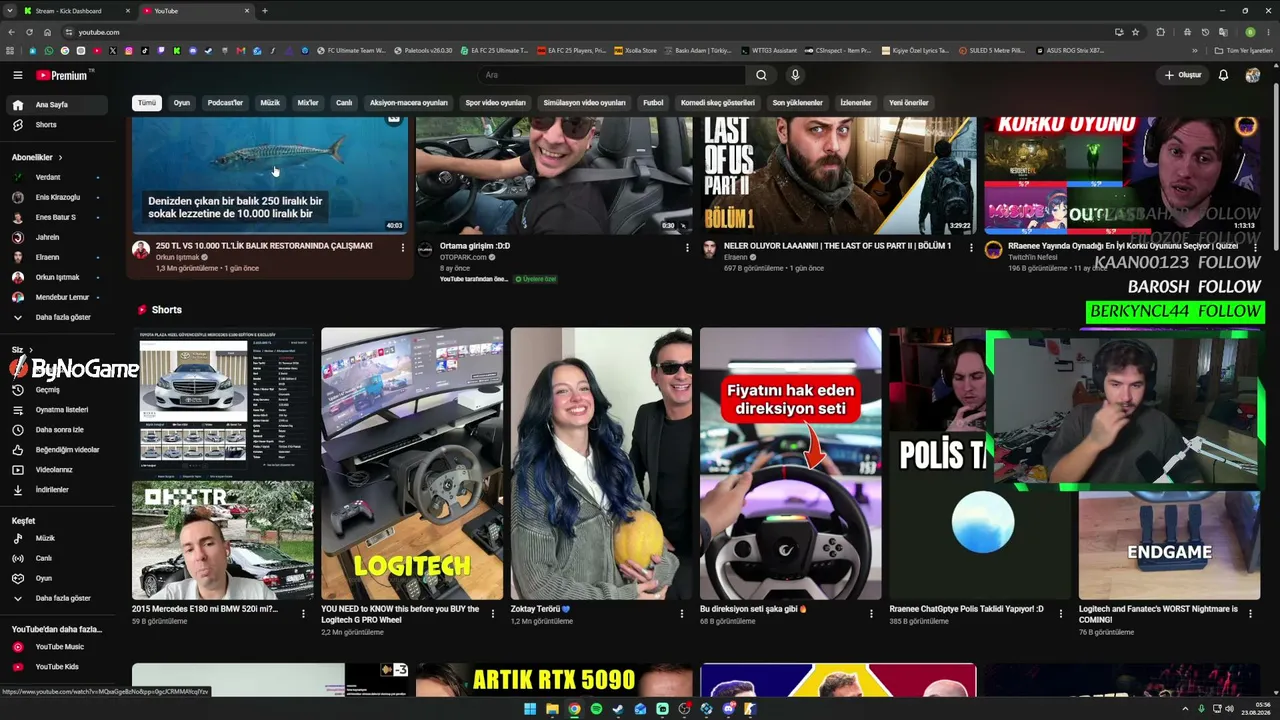The width and height of the screenshot is (1280, 720).
Task: Open the YouTube guide hamburger menu
Action: pyautogui.click(x=17, y=75)
